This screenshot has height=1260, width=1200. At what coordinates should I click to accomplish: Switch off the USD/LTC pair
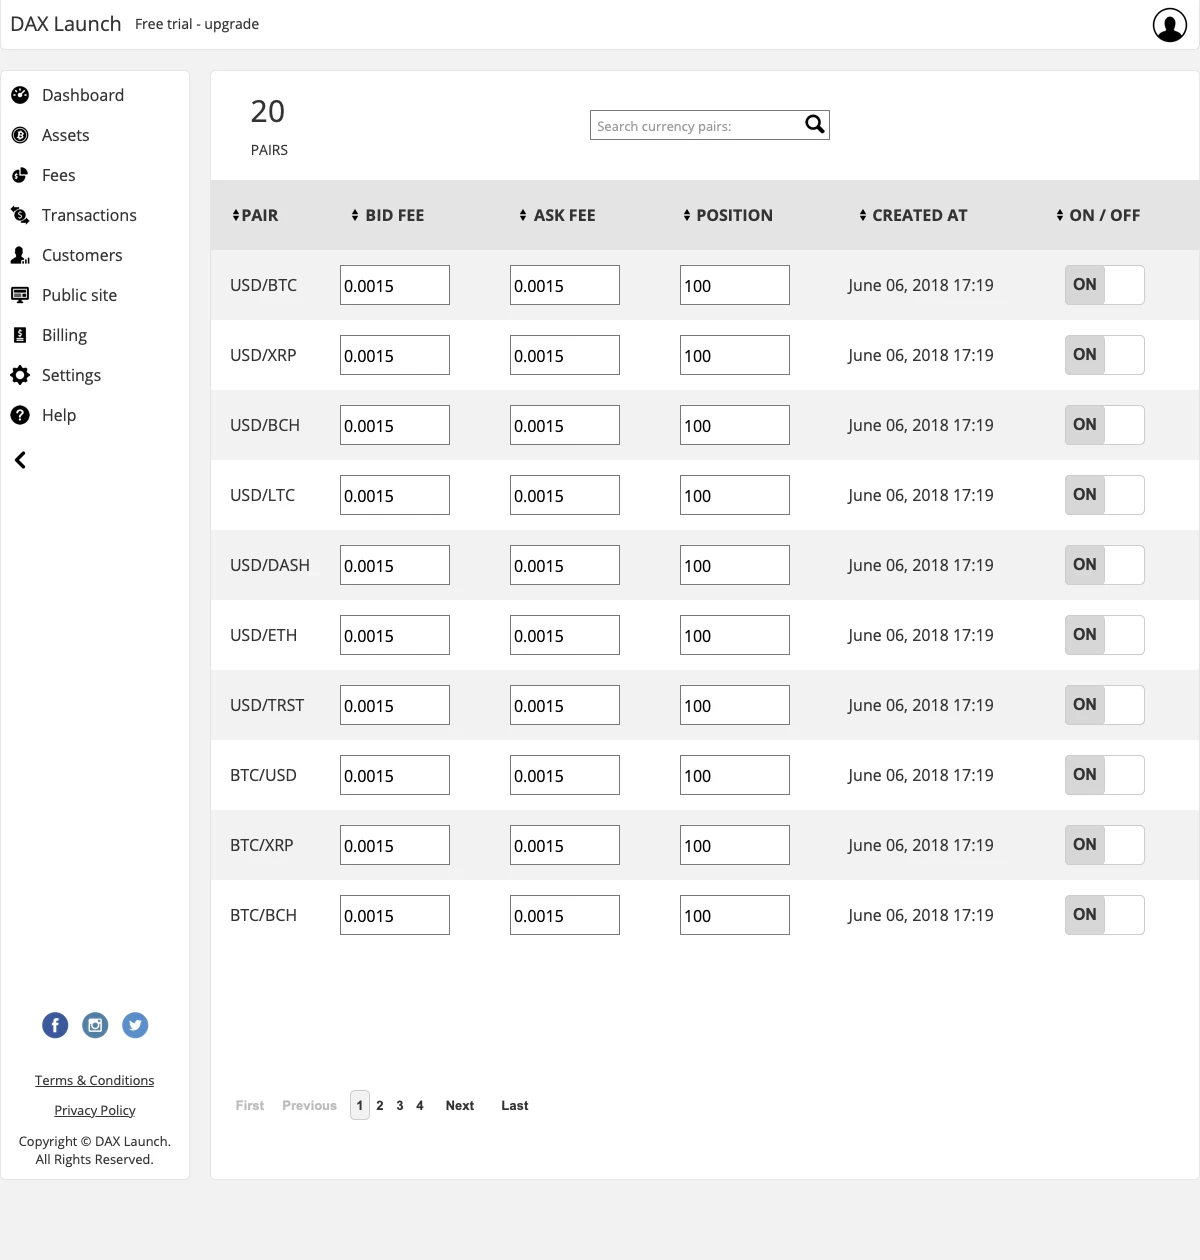click(x=1105, y=495)
